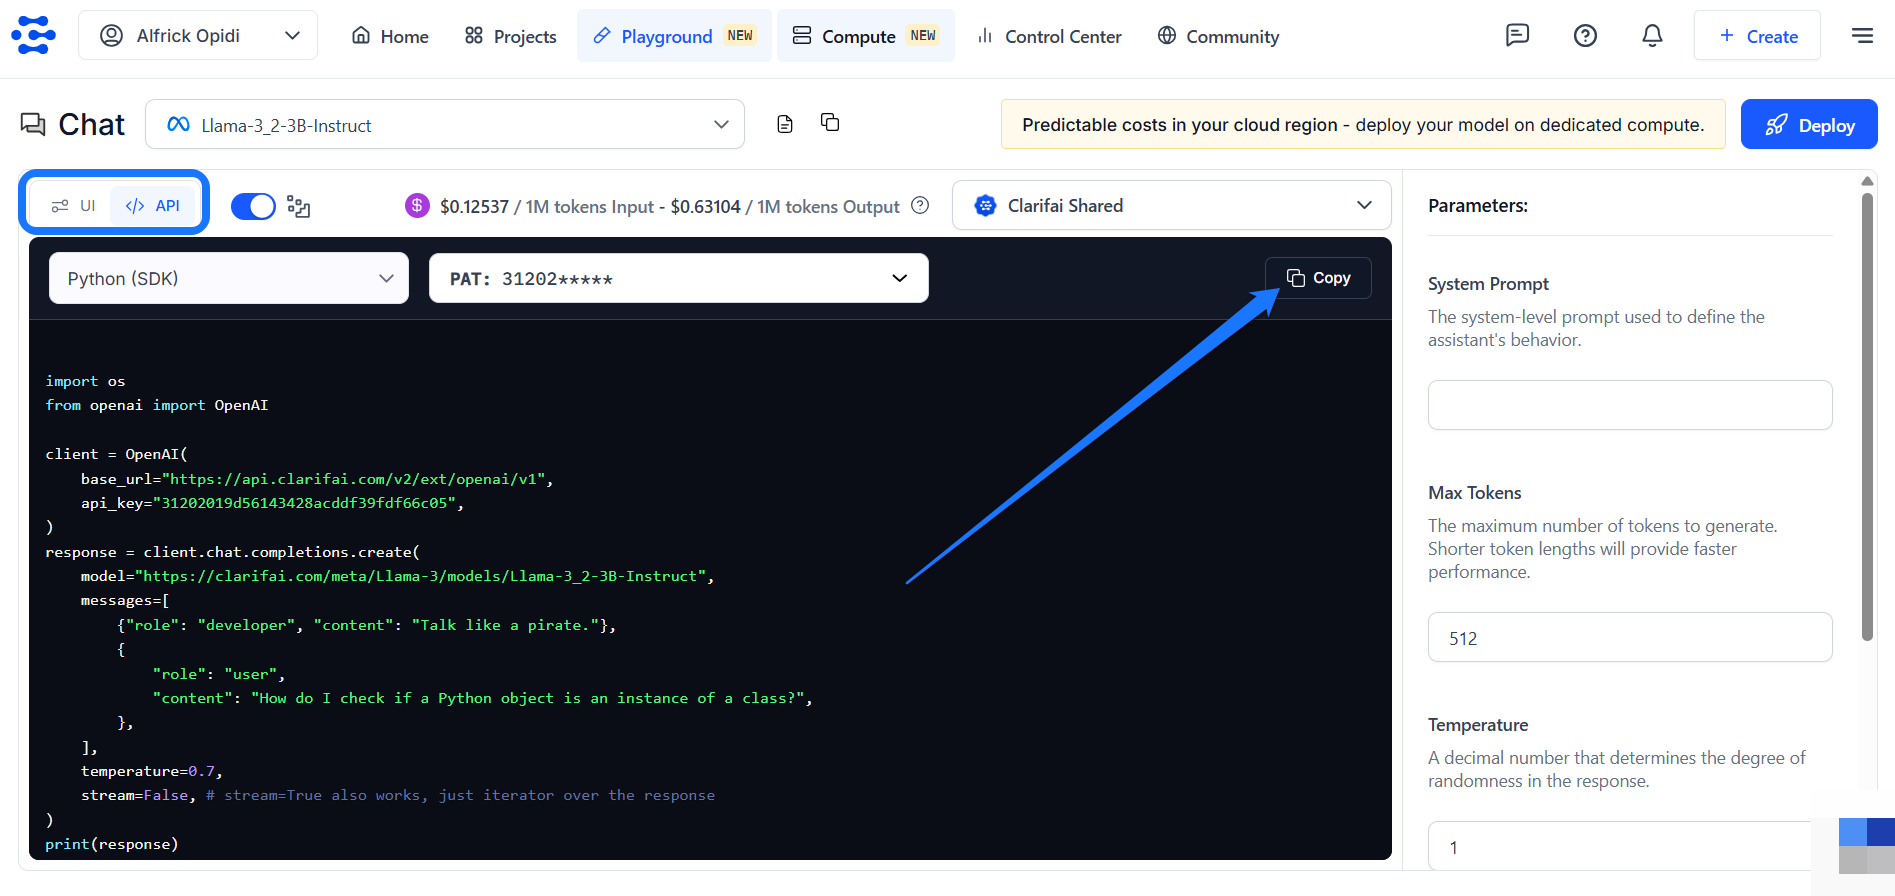This screenshot has width=1895, height=896.
Task: Click the NEW badge on Compute
Action: (923, 35)
